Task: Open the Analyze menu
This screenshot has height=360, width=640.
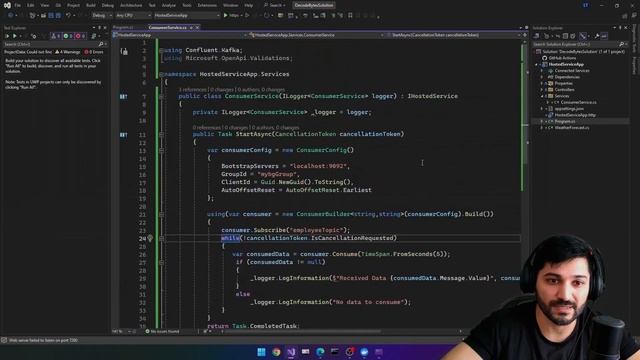Action: click(x=169, y=5)
